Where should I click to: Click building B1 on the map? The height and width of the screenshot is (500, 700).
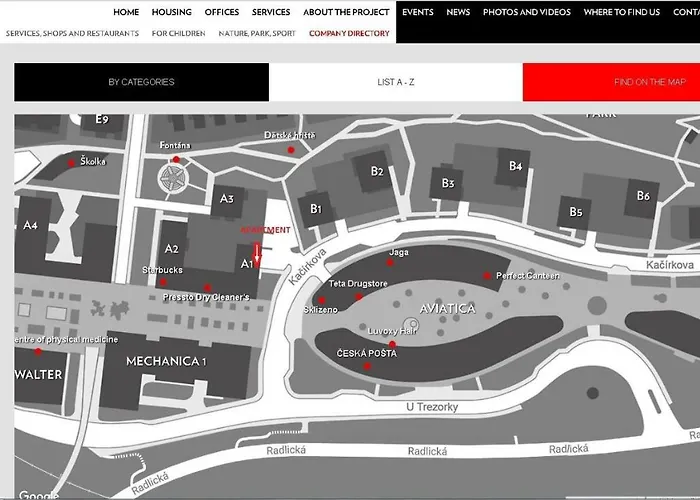[x=316, y=208]
